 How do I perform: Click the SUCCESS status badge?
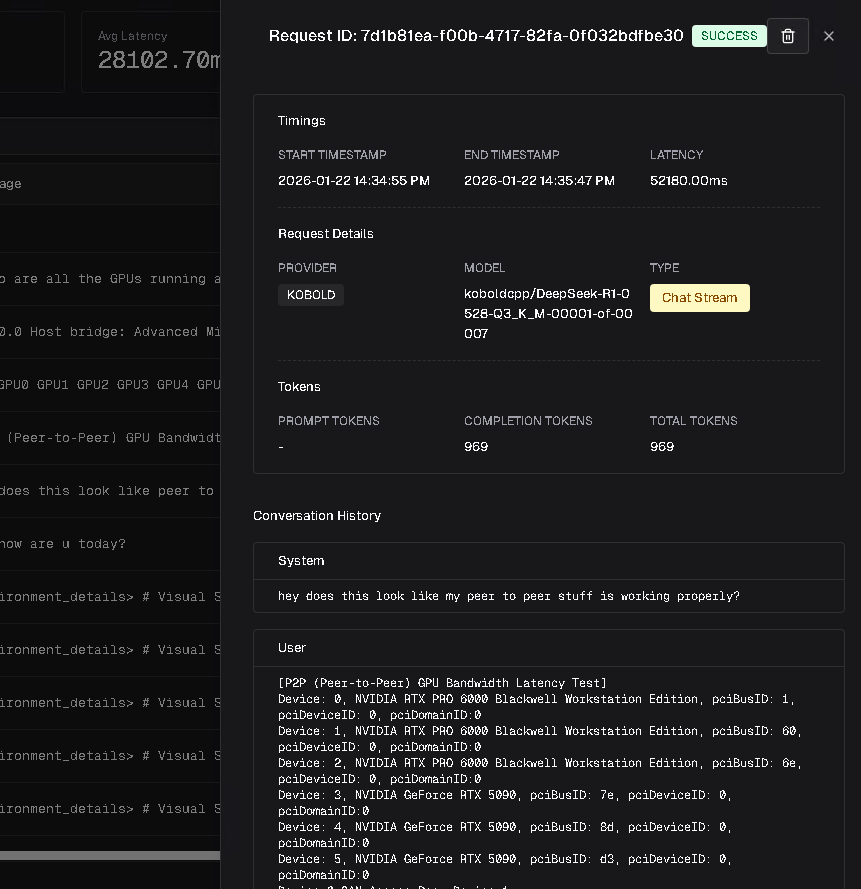point(729,36)
